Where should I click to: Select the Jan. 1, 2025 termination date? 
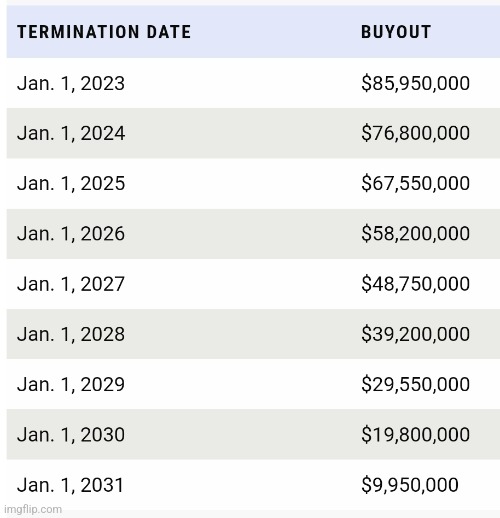[x=71, y=183]
